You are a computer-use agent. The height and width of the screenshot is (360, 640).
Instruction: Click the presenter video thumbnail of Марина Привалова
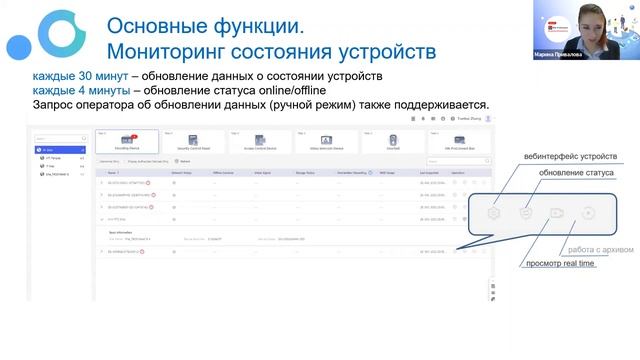[587, 30]
